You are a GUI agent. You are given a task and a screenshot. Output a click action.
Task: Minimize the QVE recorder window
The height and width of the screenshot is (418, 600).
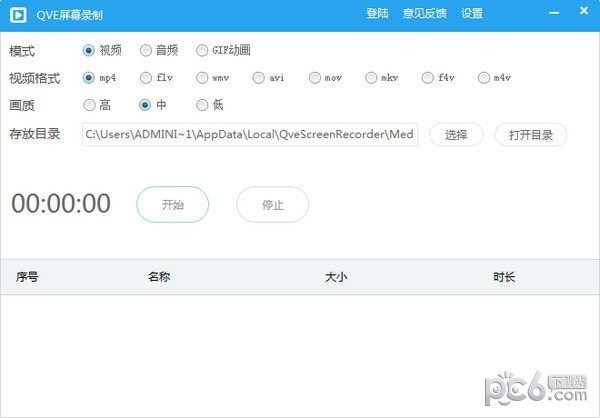555,13
